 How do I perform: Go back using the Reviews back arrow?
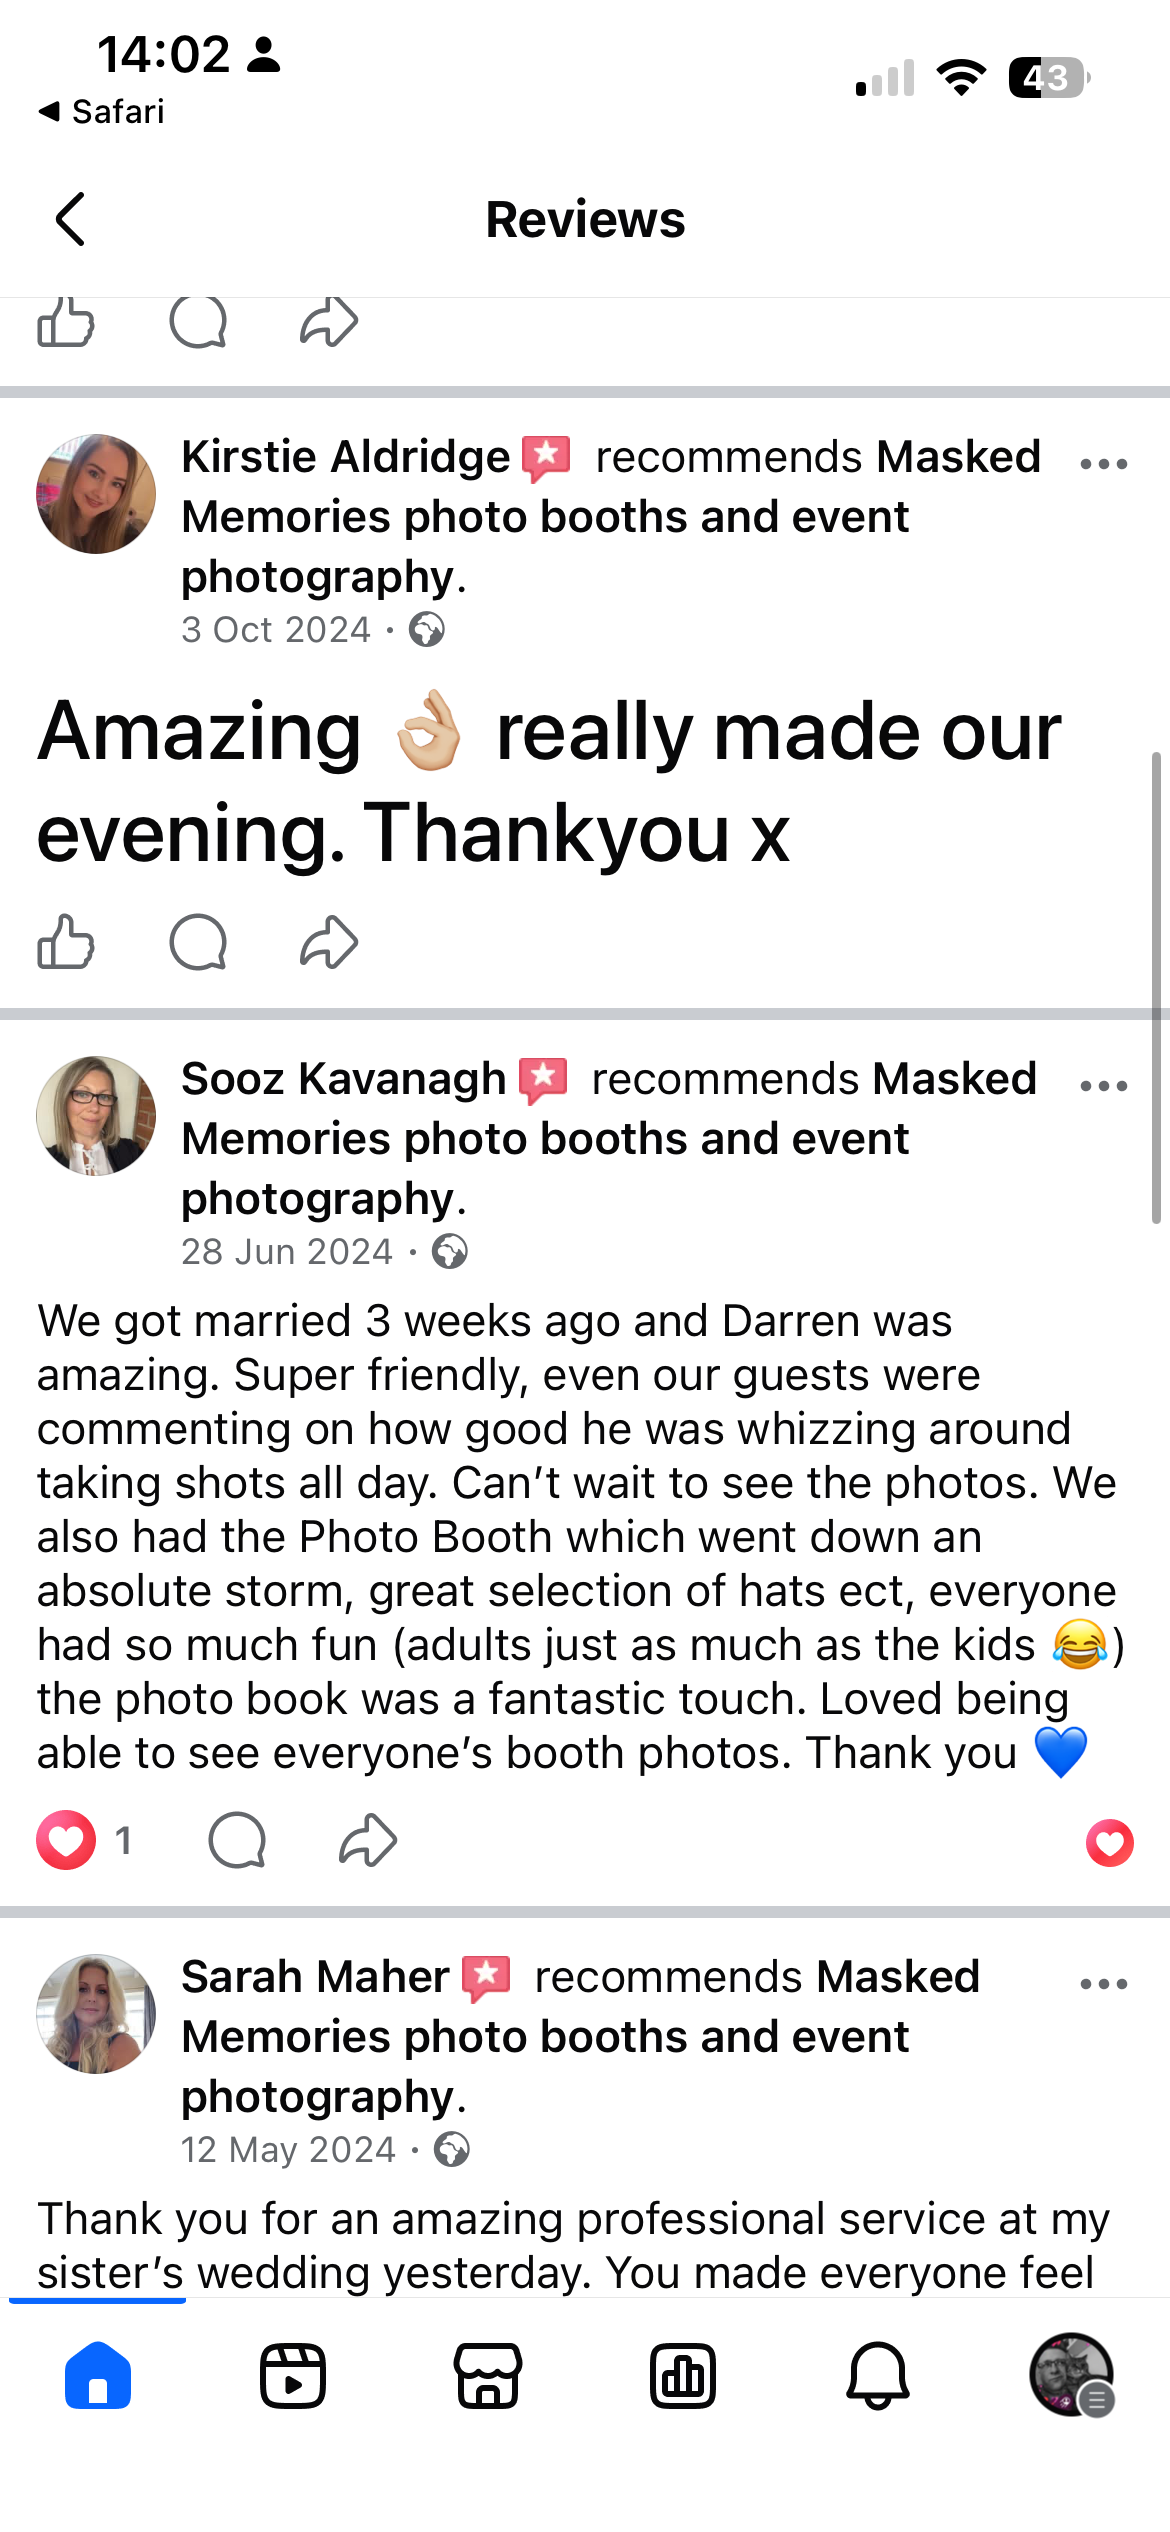pyautogui.click(x=70, y=220)
